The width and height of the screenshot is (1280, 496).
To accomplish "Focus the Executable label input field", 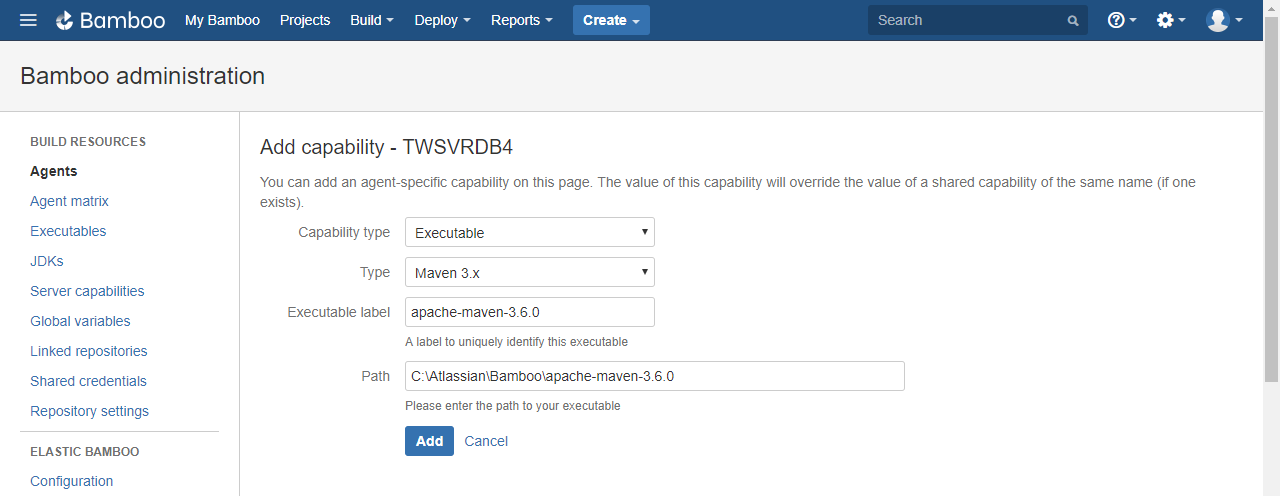I will coord(530,312).
